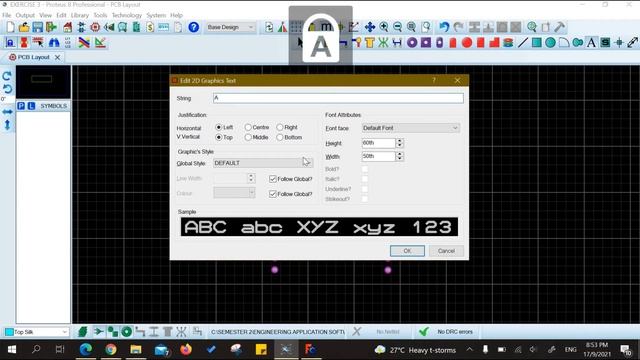Show hidden system tray icons
This screenshot has height=360, width=640.
tap(469, 349)
